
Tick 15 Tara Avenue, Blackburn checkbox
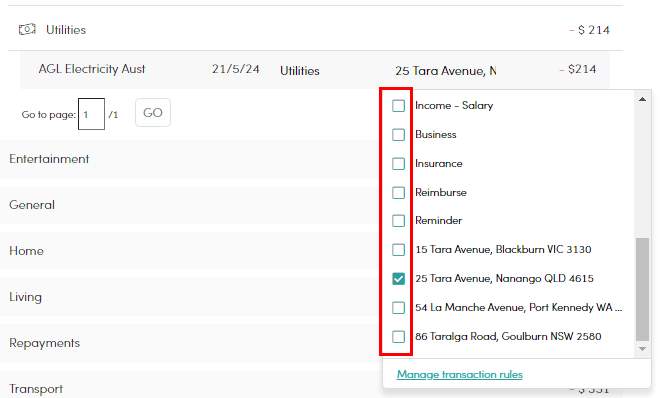[x=398, y=250]
